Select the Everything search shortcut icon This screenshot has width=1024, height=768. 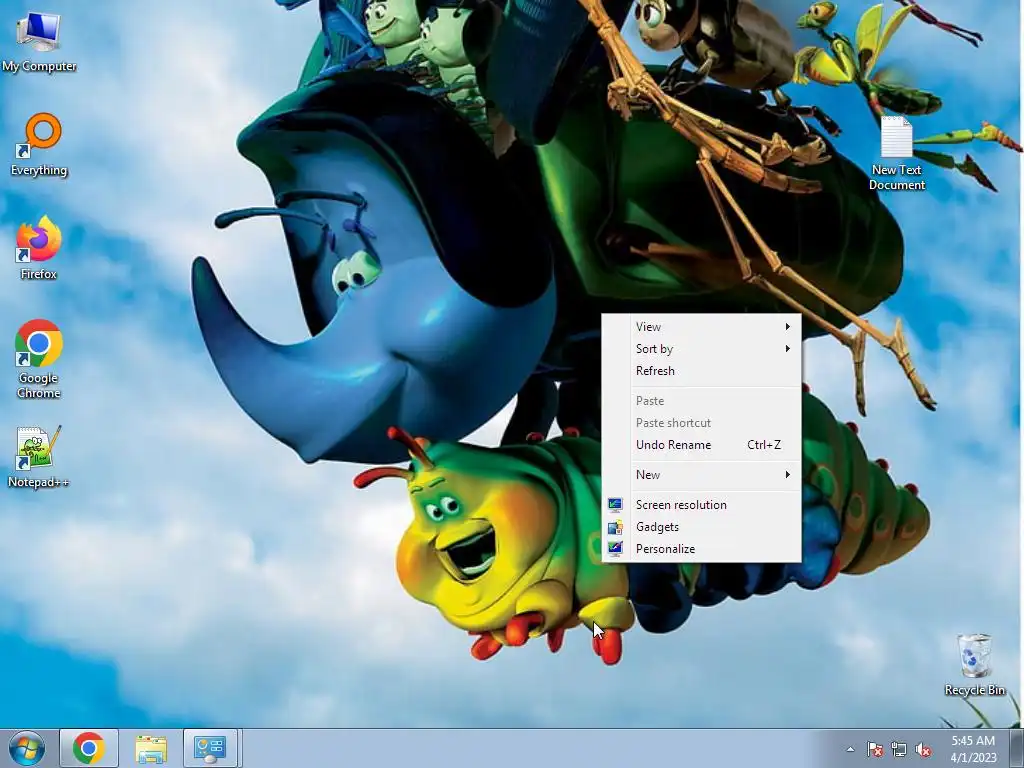(x=39, y=145)
